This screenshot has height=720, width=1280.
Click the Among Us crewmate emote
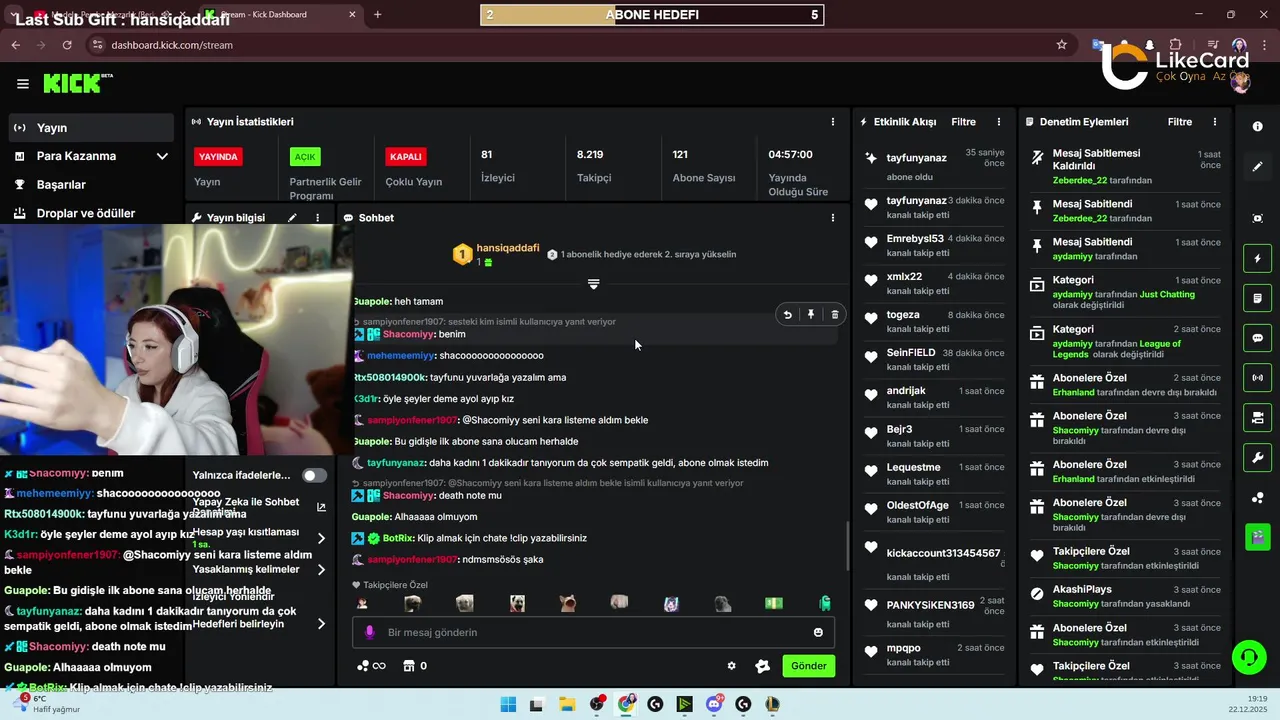825,603
